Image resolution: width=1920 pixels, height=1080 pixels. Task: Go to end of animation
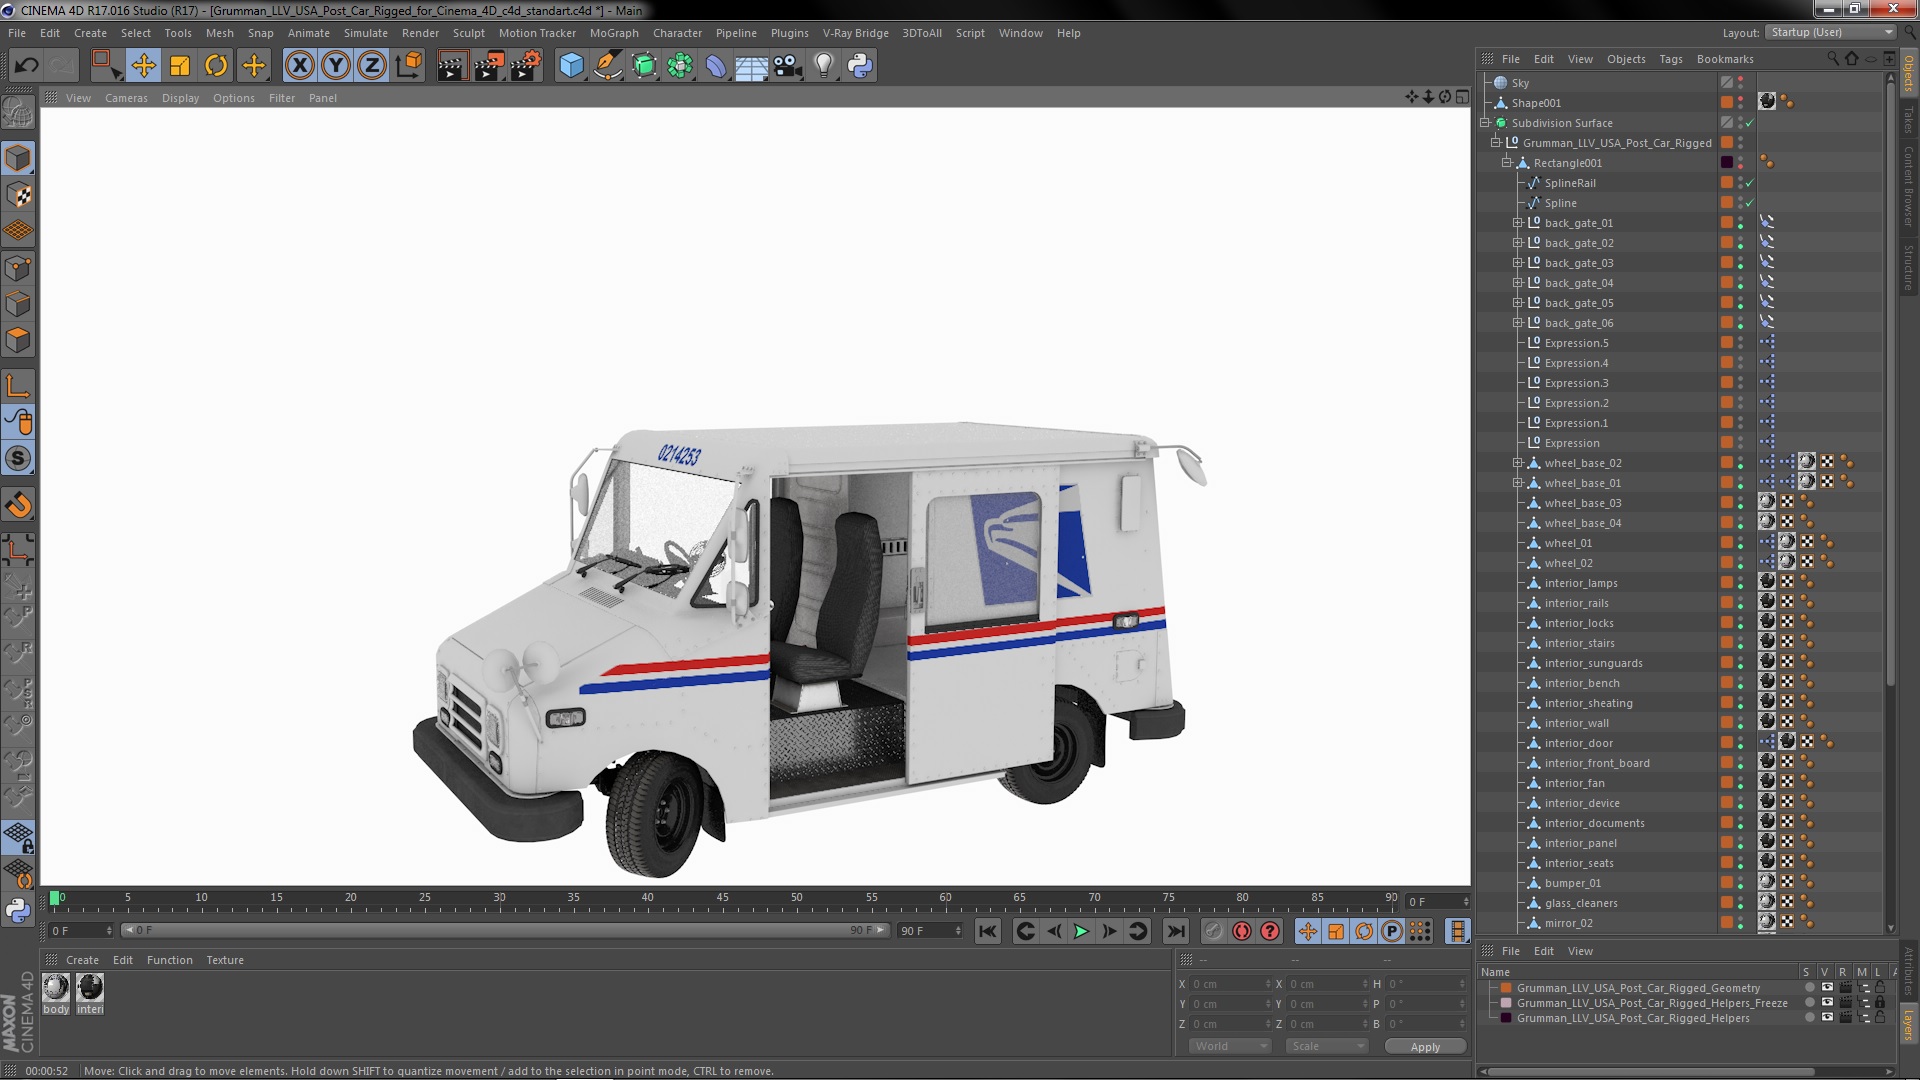pyautogui.click(x=1176, y=931)
